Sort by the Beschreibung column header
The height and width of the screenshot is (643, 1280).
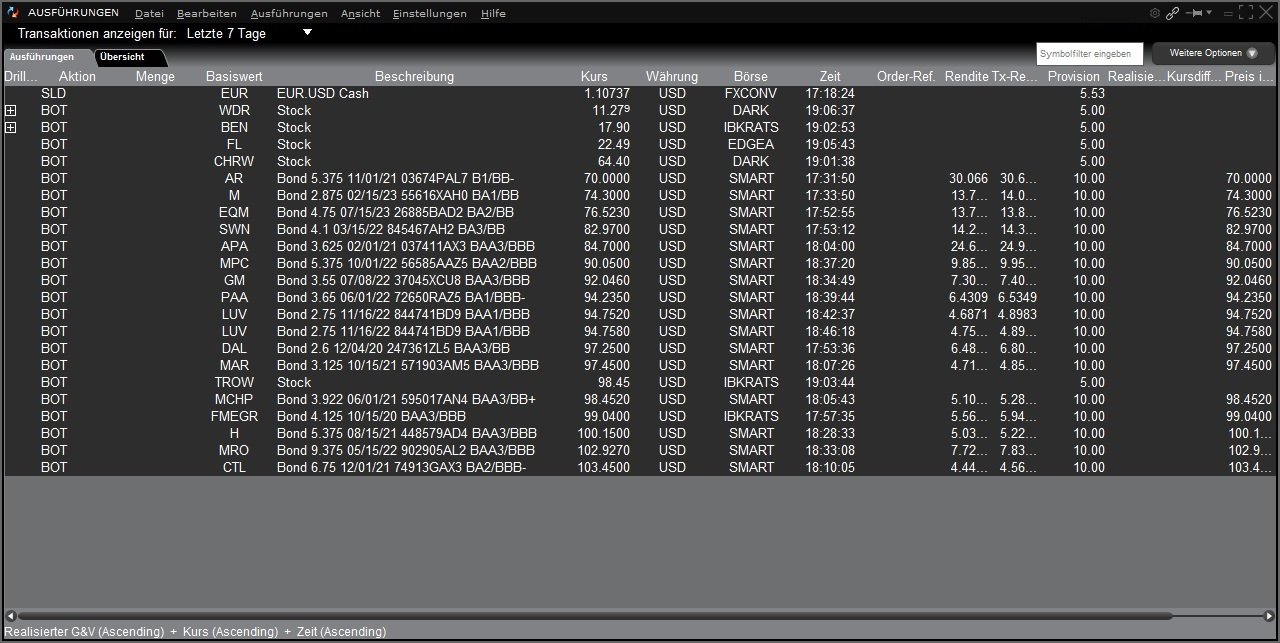(x=414, y=76)
